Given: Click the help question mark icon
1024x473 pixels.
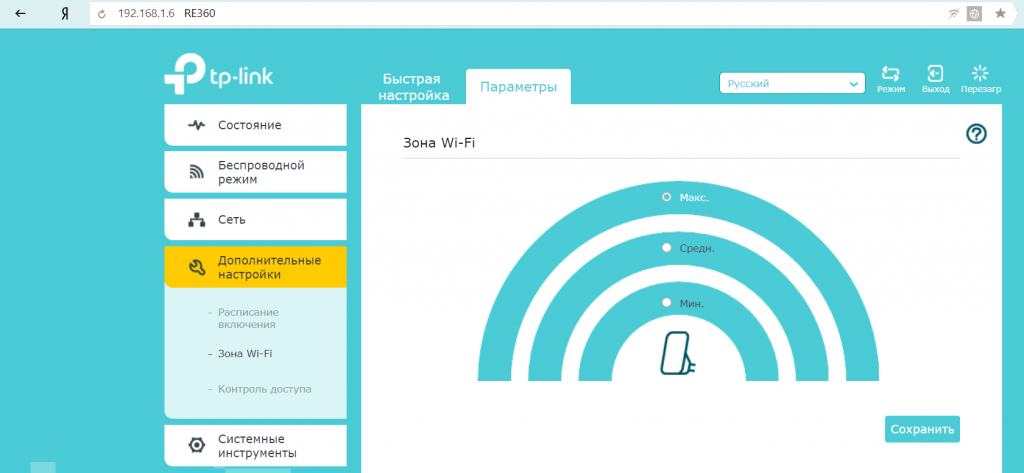Looking at the screenshot, I should tap(976, 134).
